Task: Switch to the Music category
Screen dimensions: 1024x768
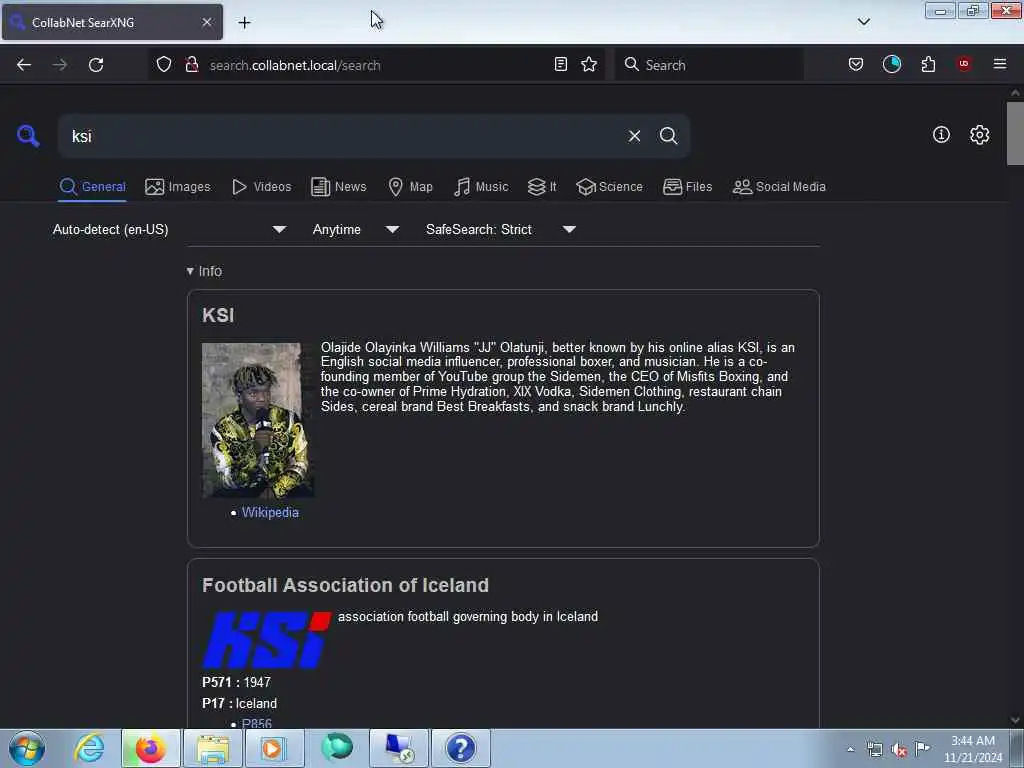Action: [x=481, y=187]
